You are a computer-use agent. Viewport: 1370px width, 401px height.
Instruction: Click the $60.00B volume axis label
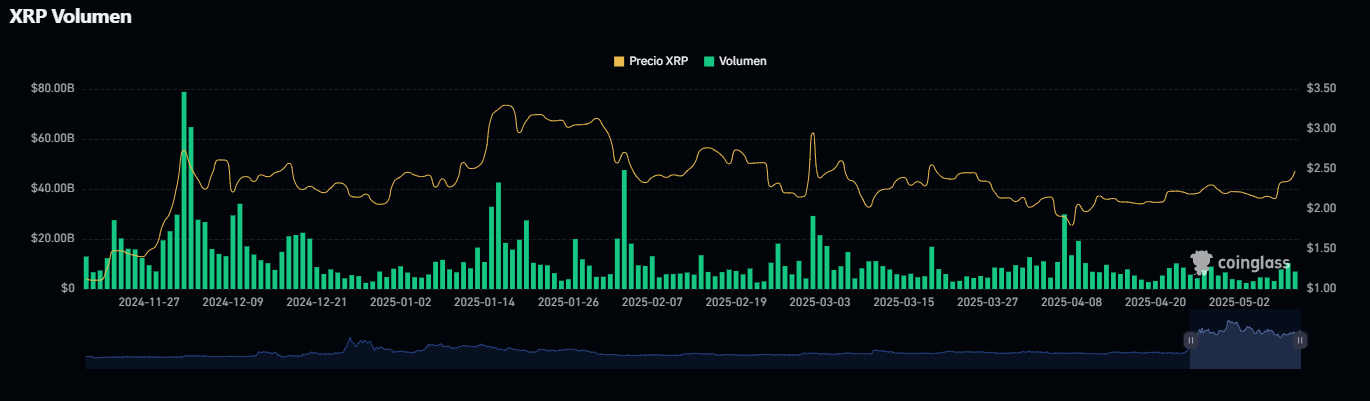pyautogui.click(x=53, y=139)
